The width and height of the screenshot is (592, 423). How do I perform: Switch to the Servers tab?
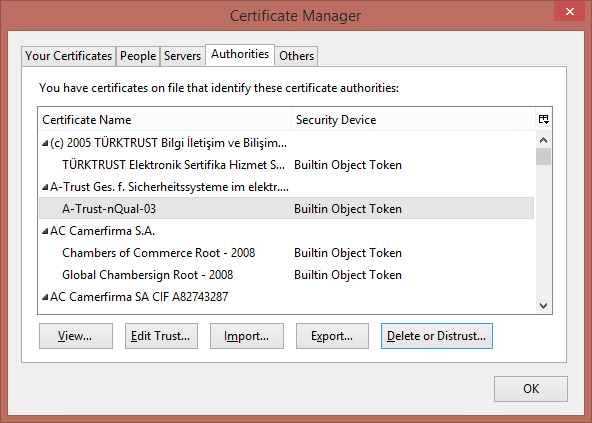pyautogui.click(x=182, y=56)
